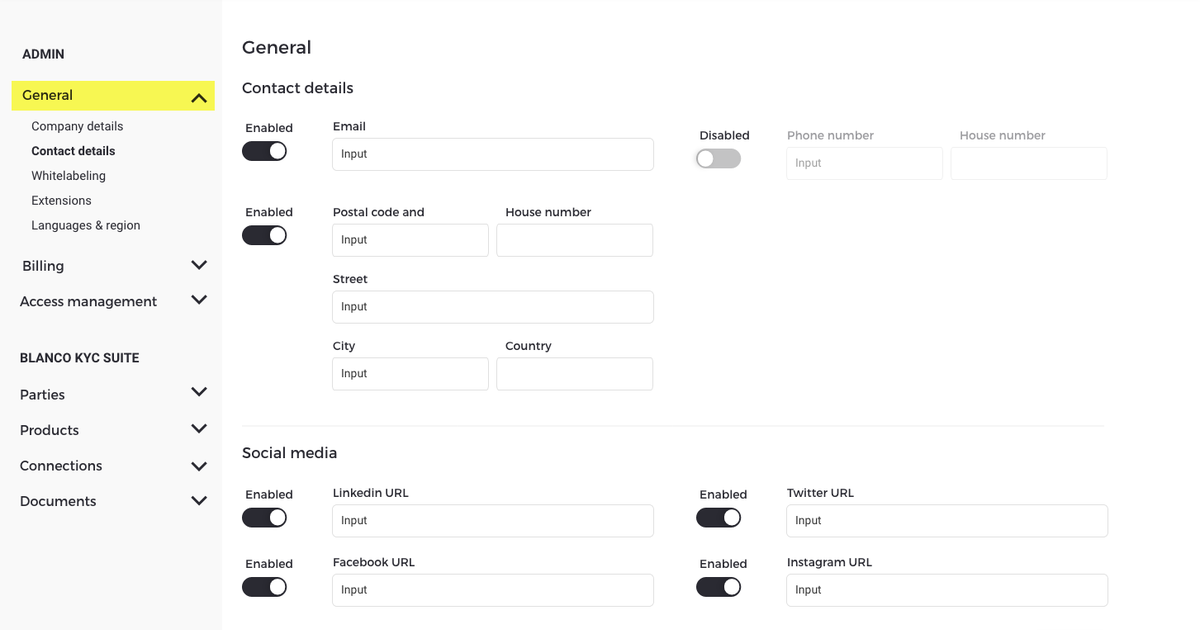
Task: Disable the Postal code address toggle
Action: [x=264, y=236]
